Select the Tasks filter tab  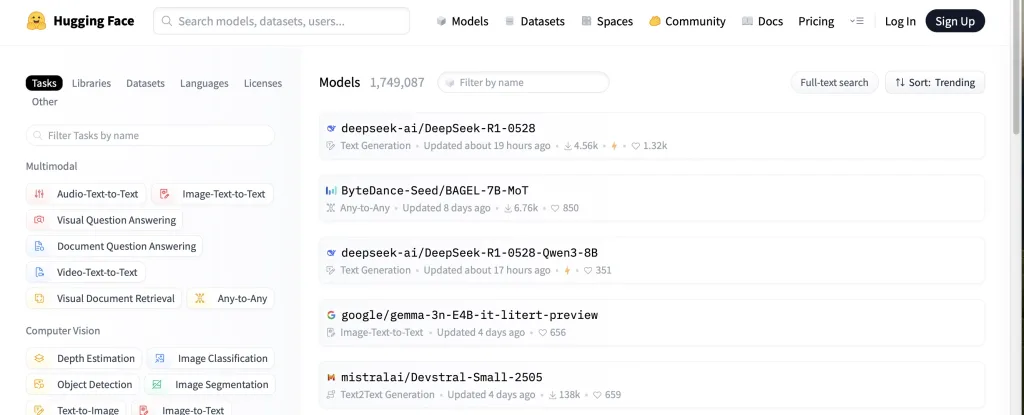tap(44, 83)
